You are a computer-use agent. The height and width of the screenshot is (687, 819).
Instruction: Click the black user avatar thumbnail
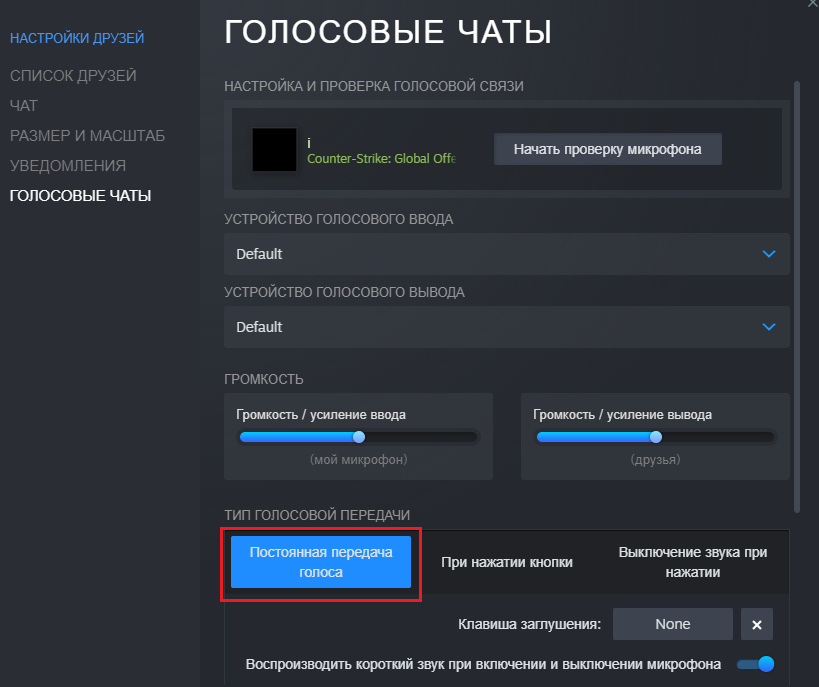[274, 149]
